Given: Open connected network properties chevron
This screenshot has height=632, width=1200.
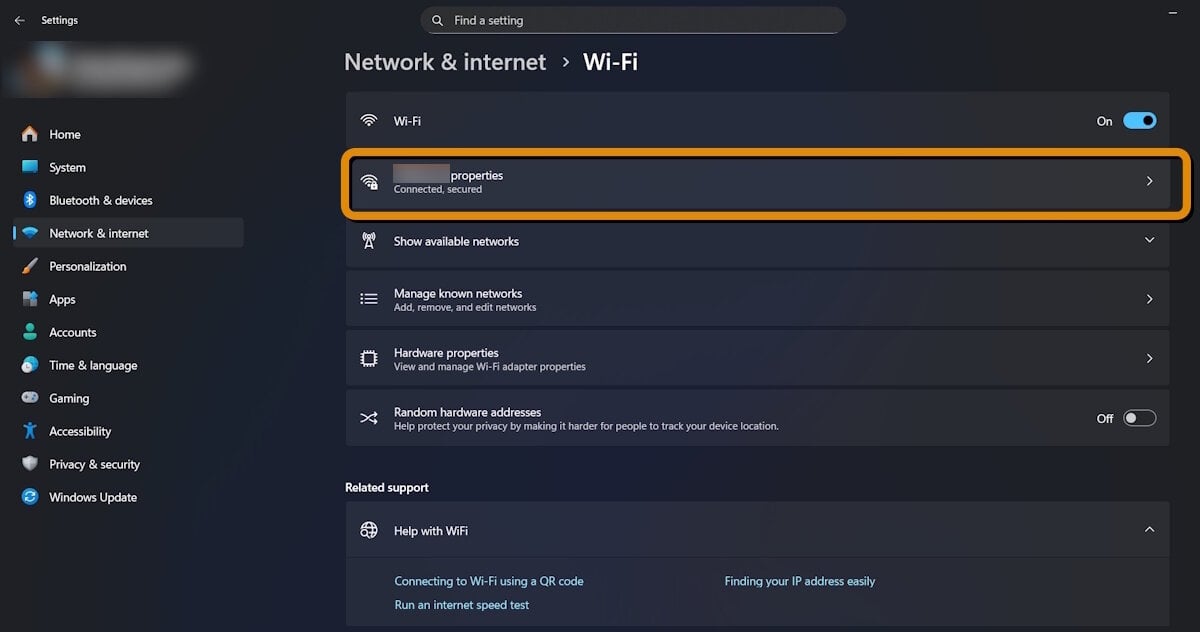Looking at the screenshot, I should [1149, 182].
